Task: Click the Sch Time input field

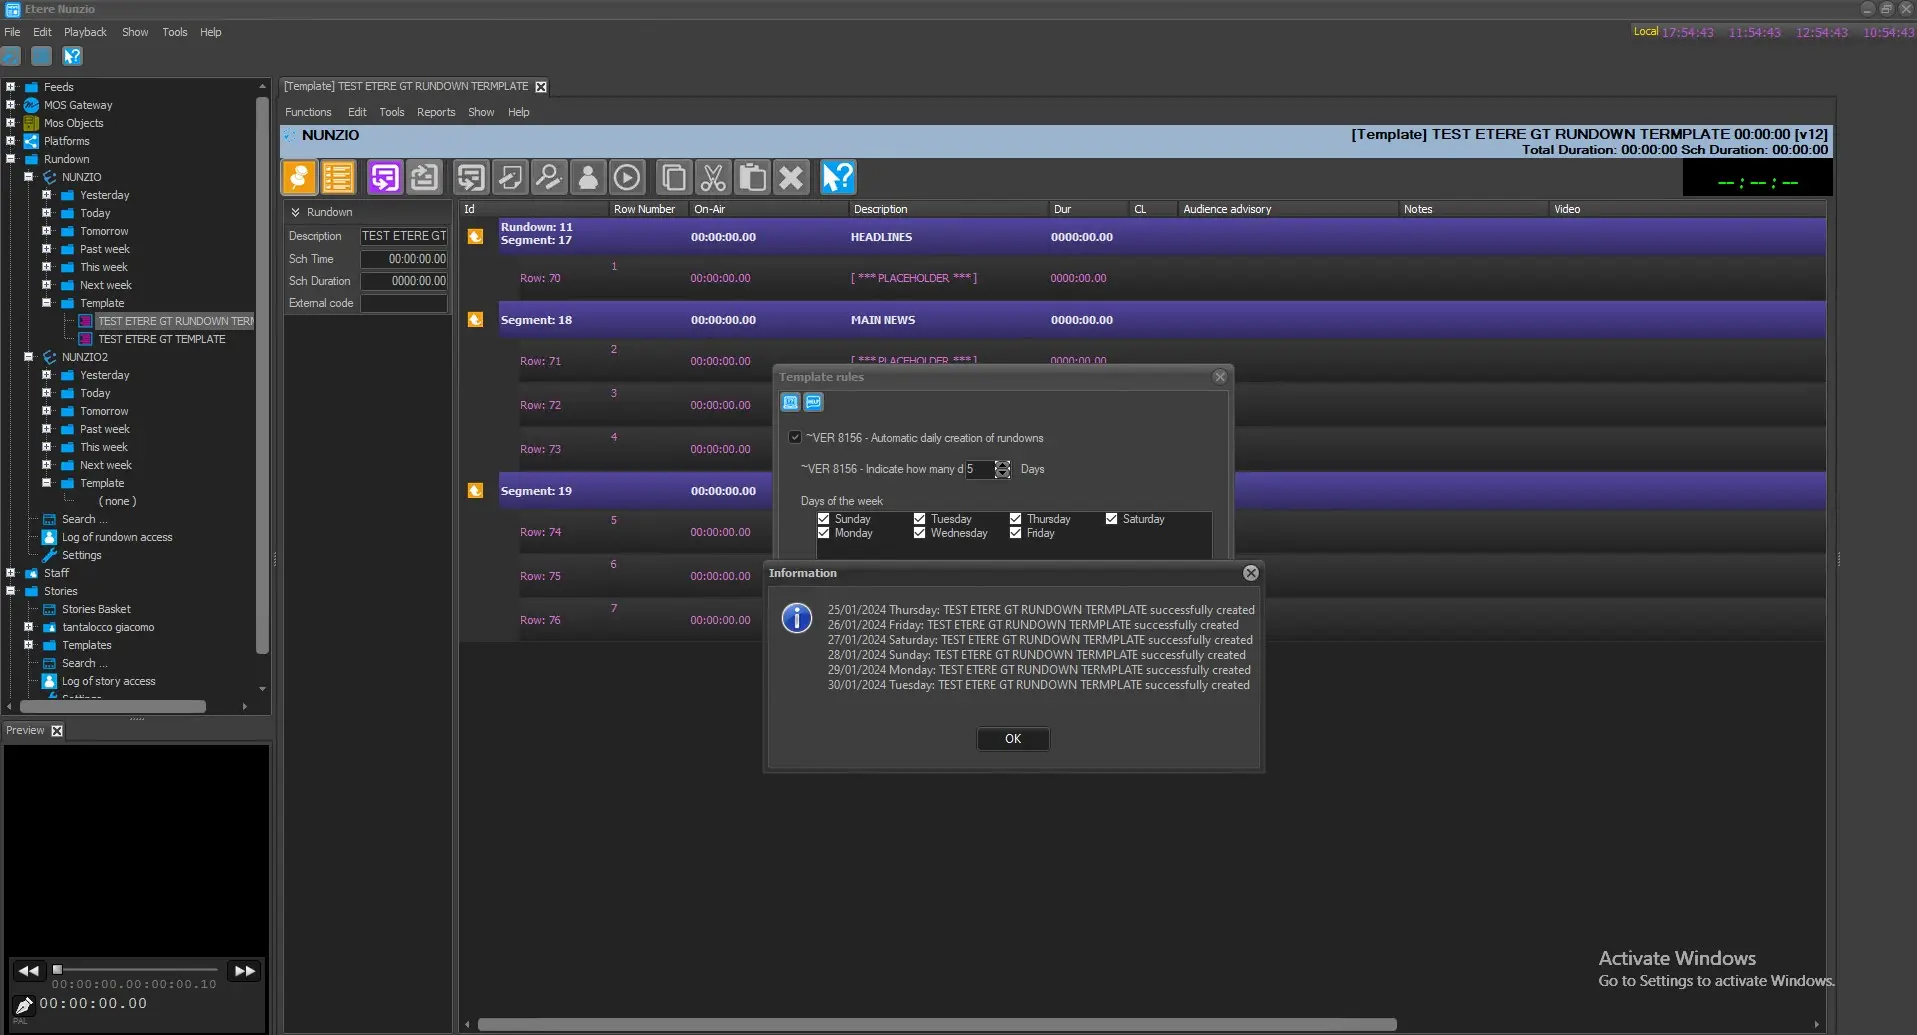Action: 404,259
